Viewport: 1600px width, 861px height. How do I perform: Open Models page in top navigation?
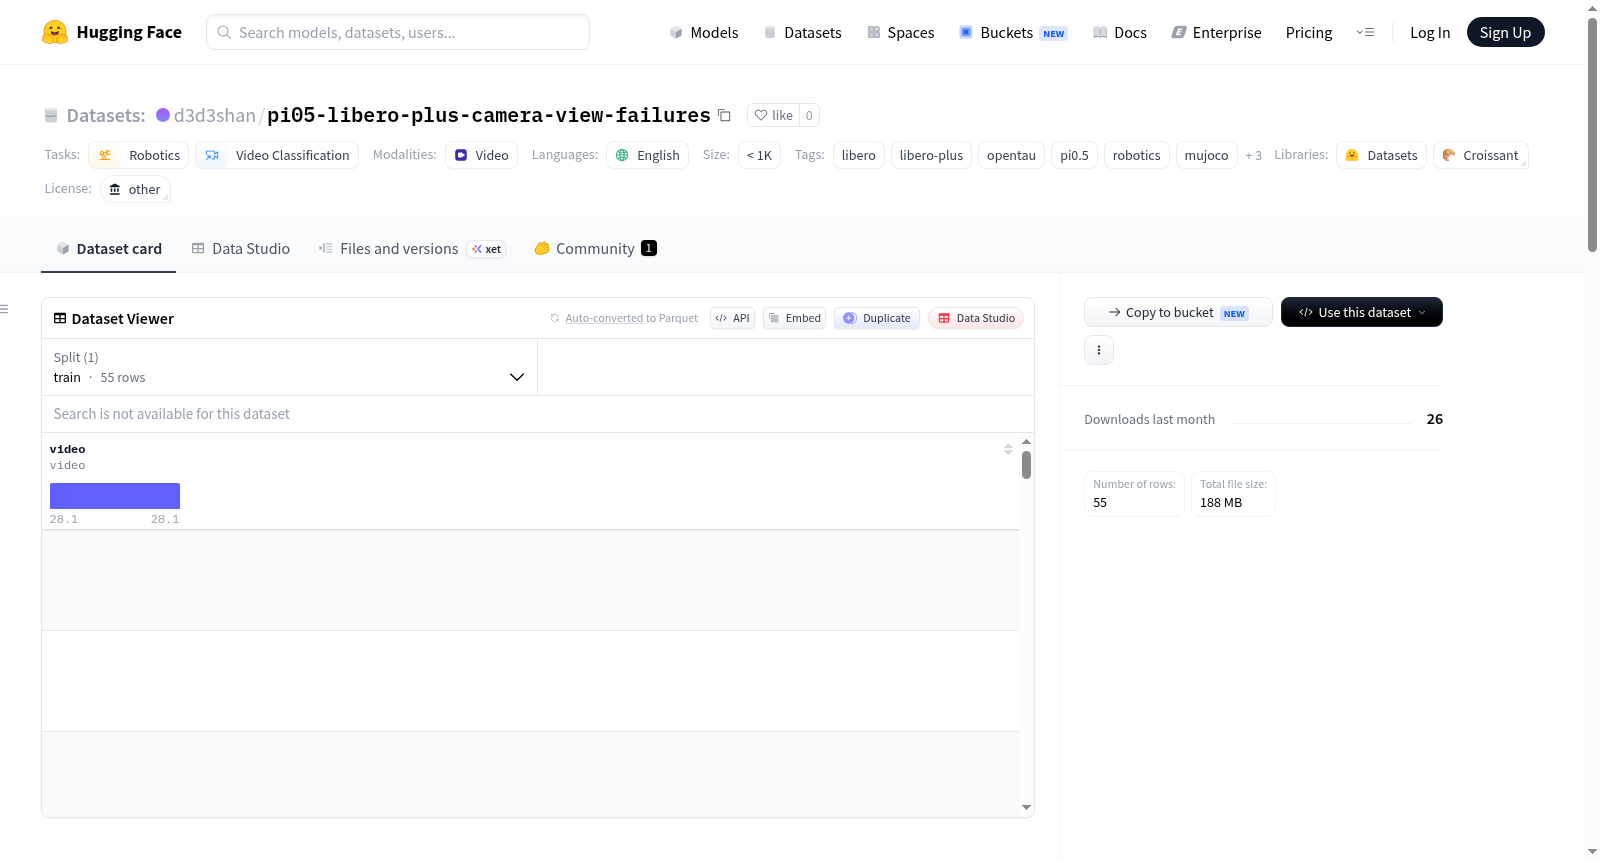pyautogui.click(x=704, y=32)
